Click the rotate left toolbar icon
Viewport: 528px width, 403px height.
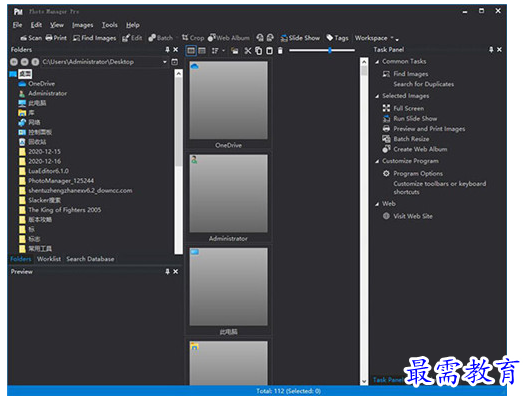(260, 38)
